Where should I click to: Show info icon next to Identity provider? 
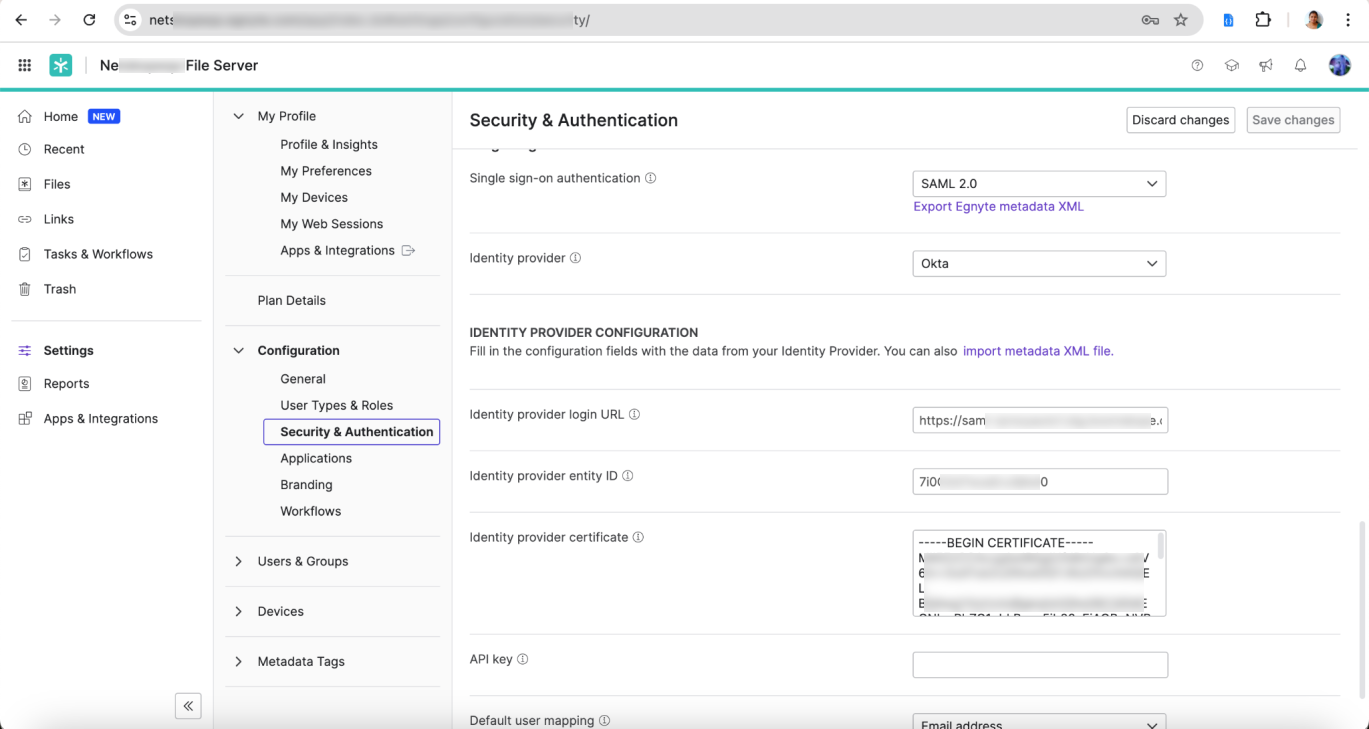tap(575, 258)
